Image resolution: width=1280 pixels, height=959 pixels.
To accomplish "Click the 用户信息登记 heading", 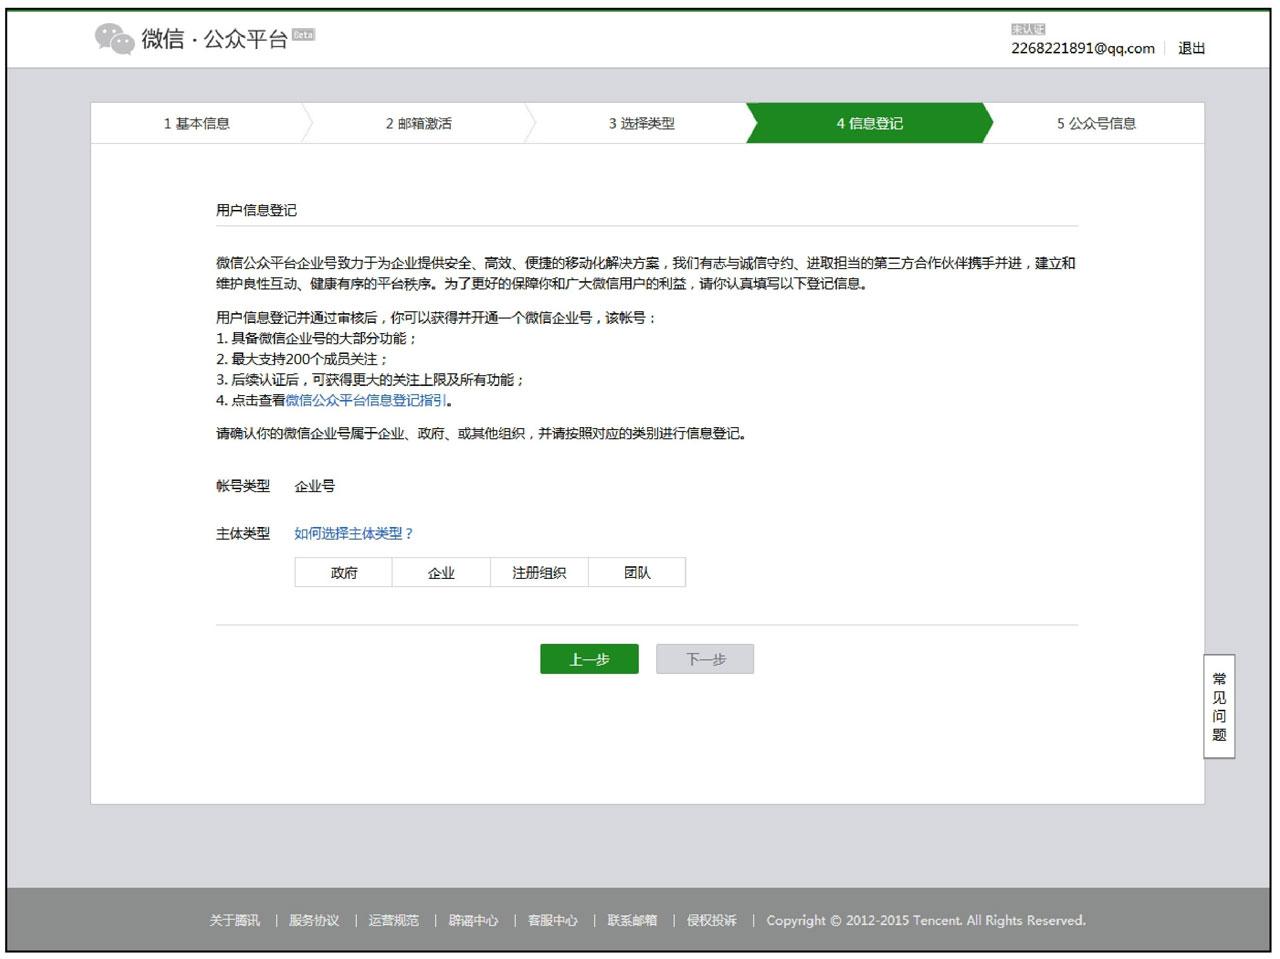I will tap(256, 210).
